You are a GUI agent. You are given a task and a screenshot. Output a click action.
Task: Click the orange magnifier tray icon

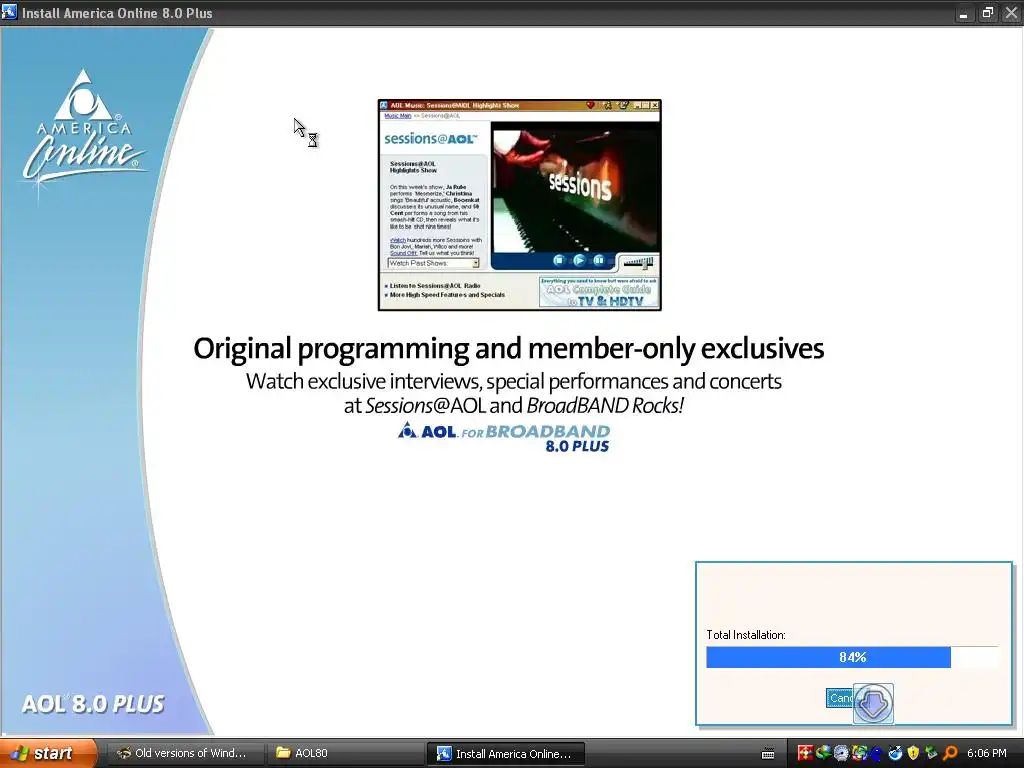point(950,753)
